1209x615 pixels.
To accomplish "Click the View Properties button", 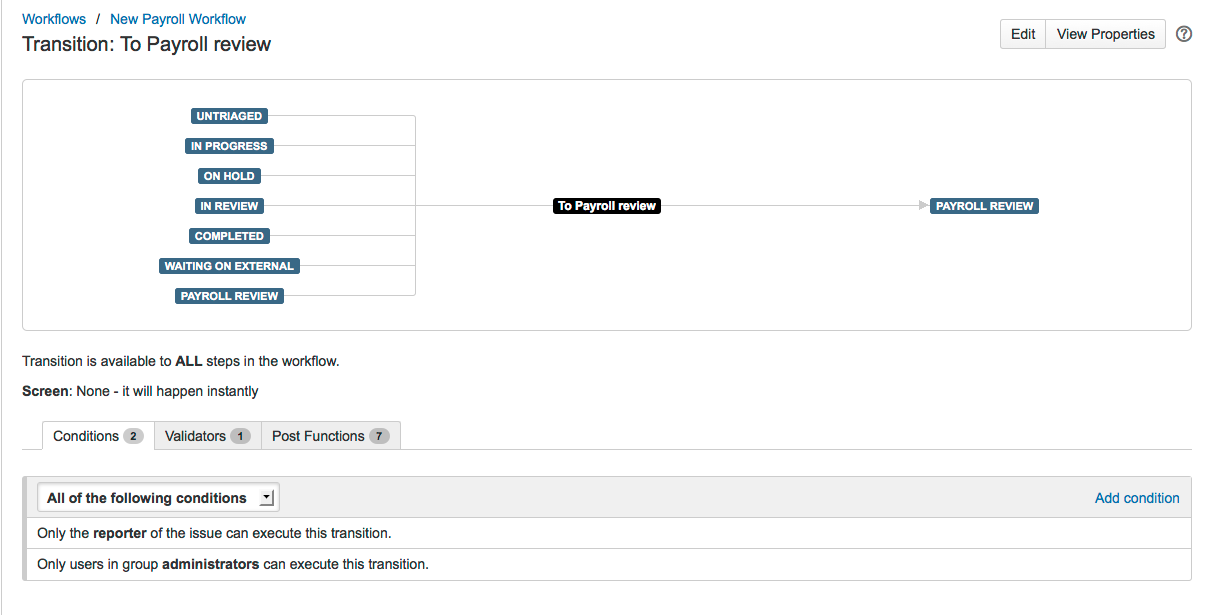I will (x=1105, y=34).
